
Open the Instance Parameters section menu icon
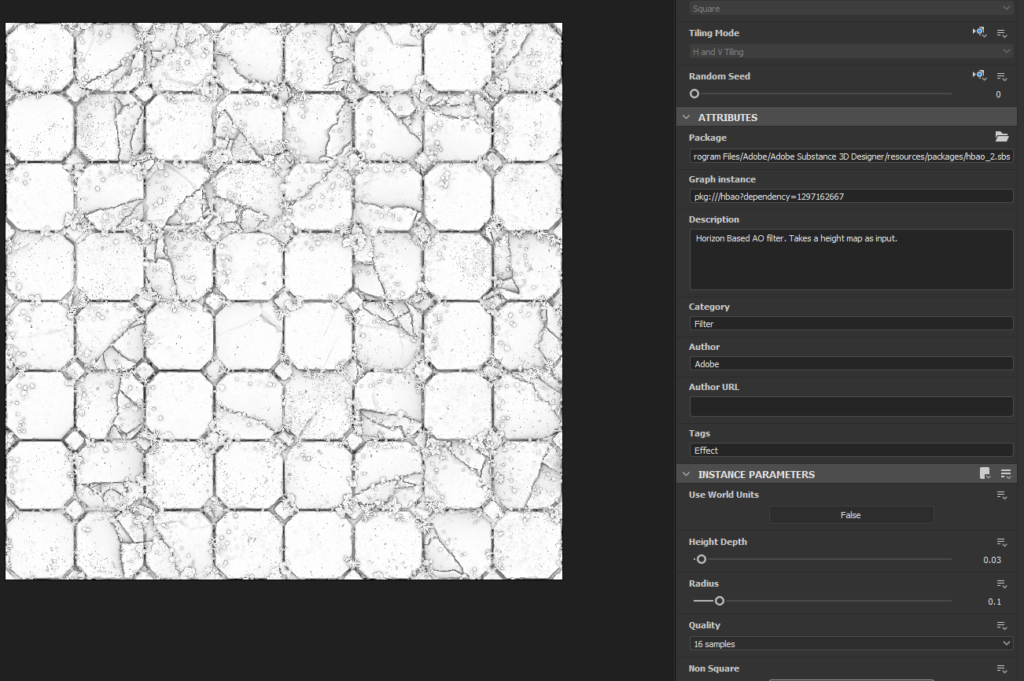click(x=1006, y=474)
